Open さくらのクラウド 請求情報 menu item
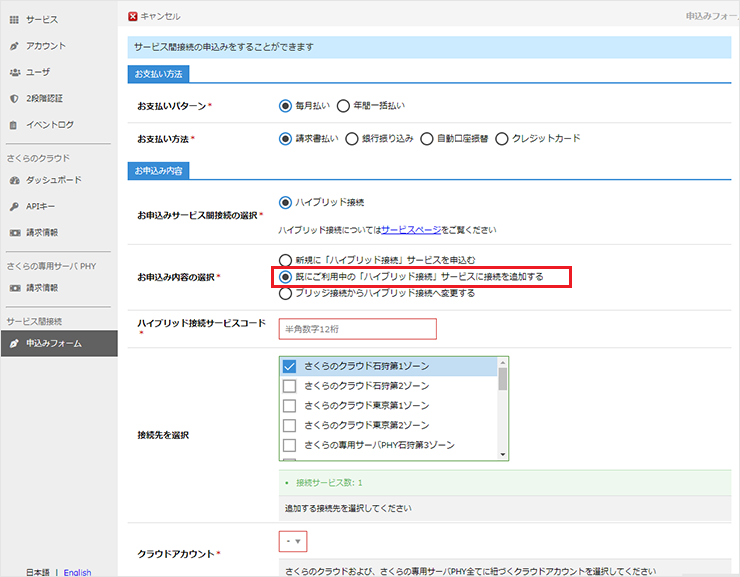740x577 pixels. pyautogui.click(x=42, y=232)
